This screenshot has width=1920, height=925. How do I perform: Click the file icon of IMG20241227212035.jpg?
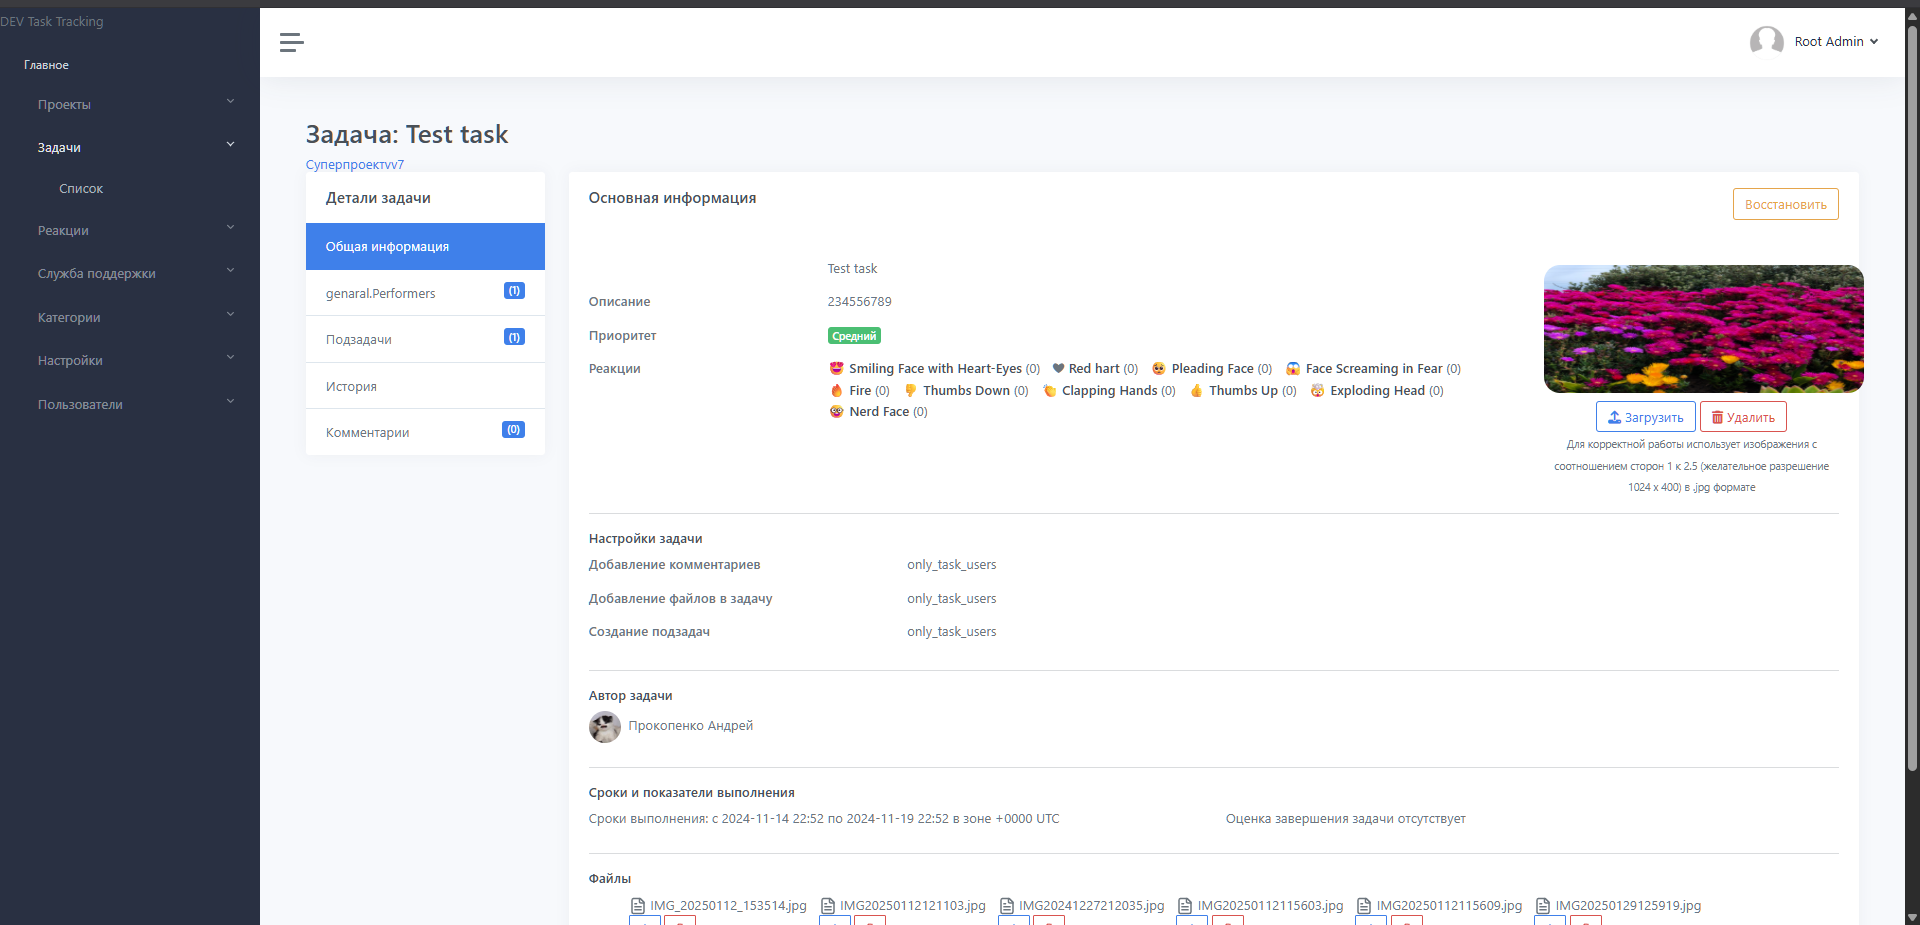coord(1007,906)
